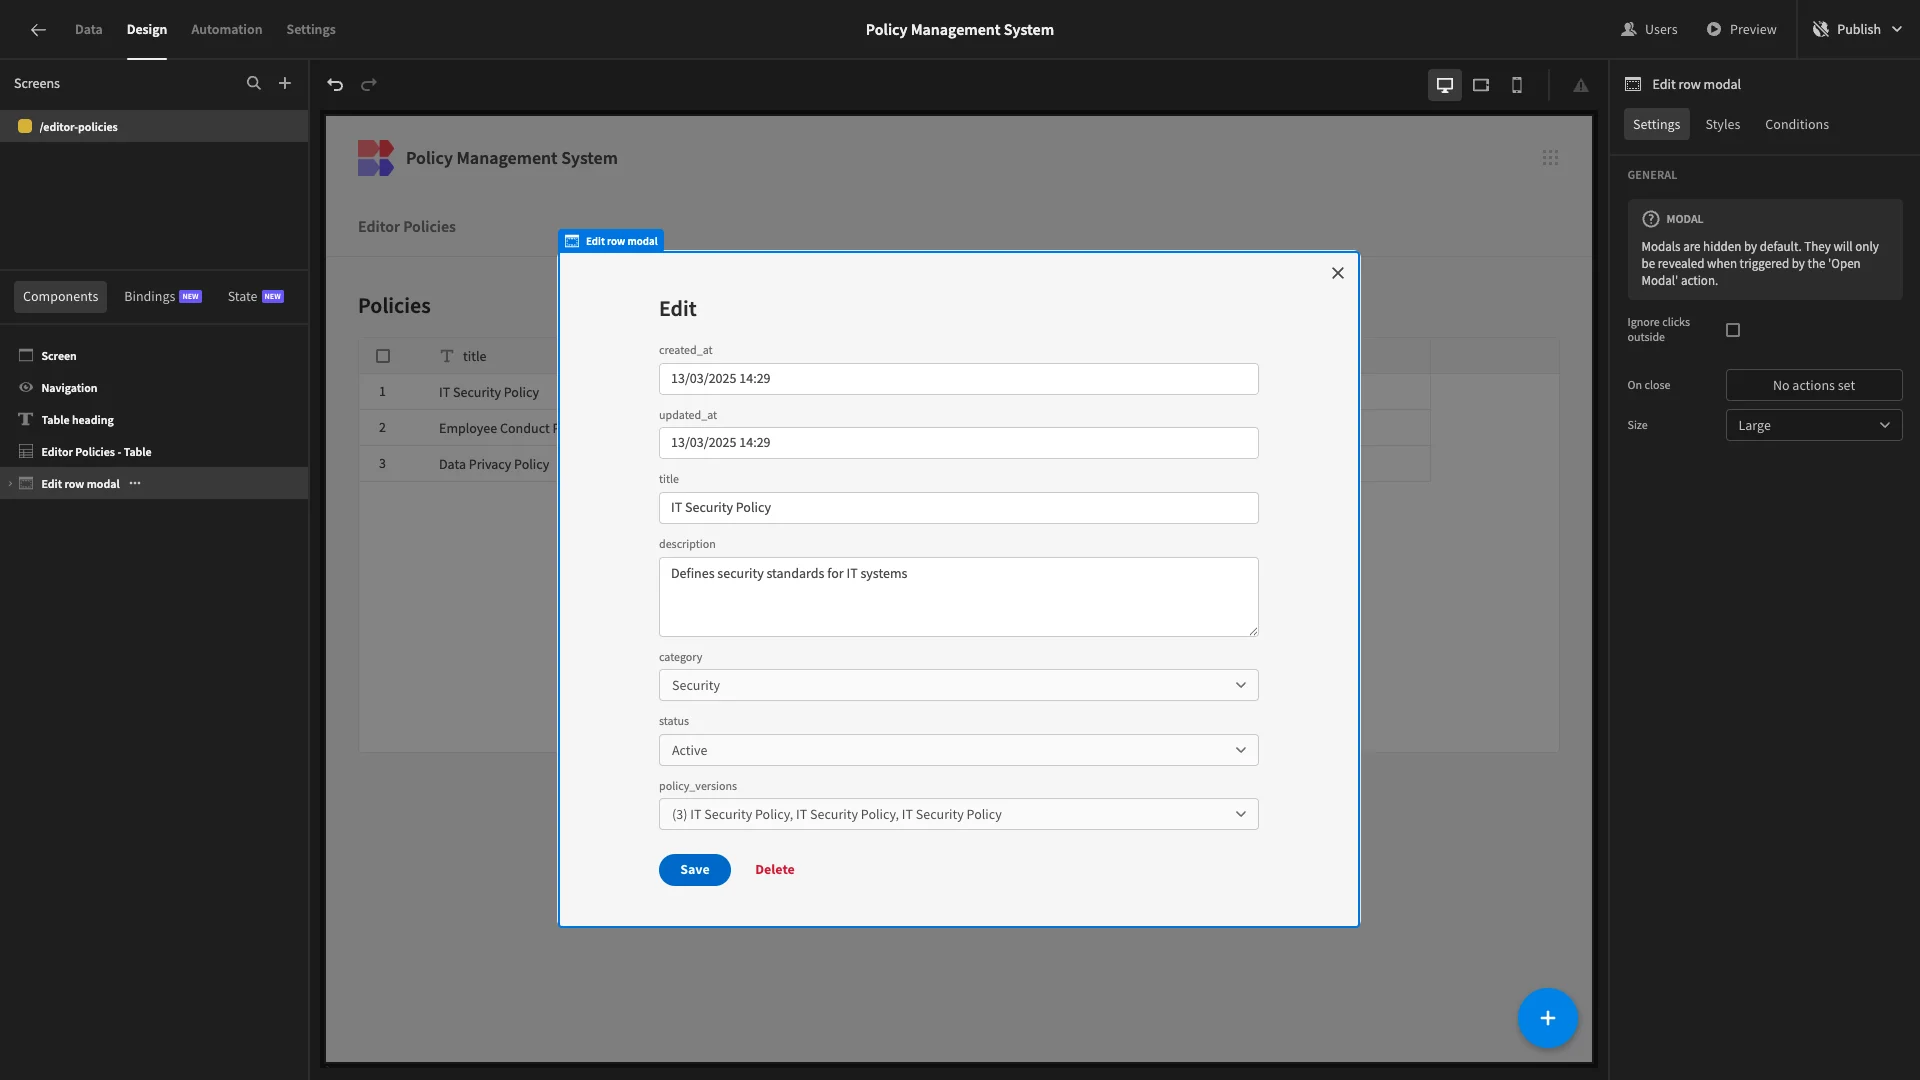1920x1080 pixels.
Task: Click the Employee Conduct table row
Action: (497, 428)
